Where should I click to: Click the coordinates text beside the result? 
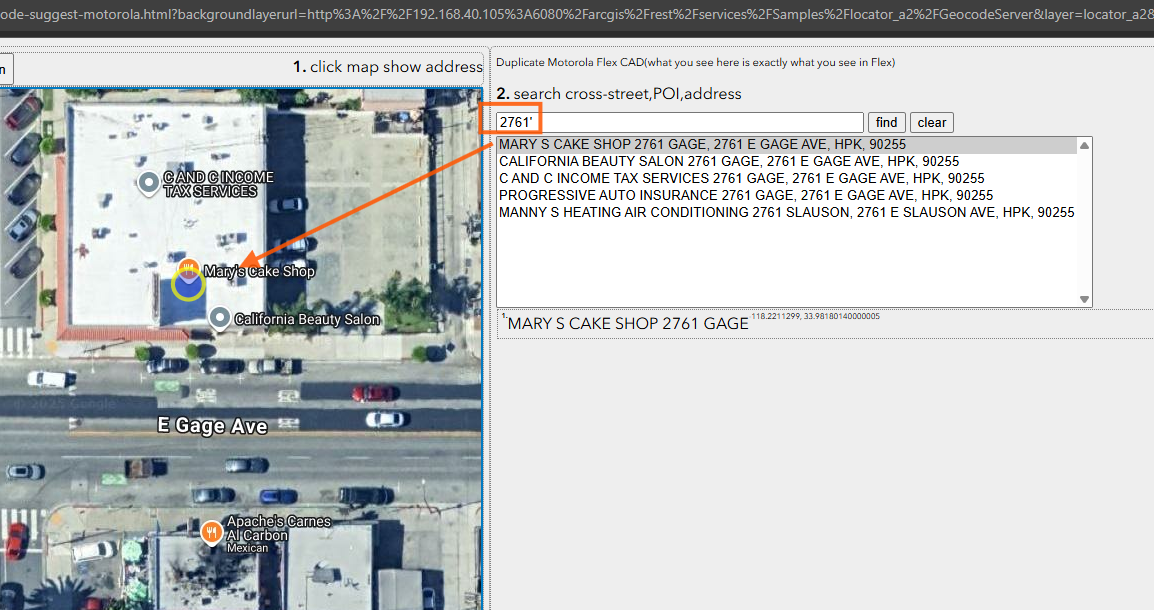click(815, 316)
